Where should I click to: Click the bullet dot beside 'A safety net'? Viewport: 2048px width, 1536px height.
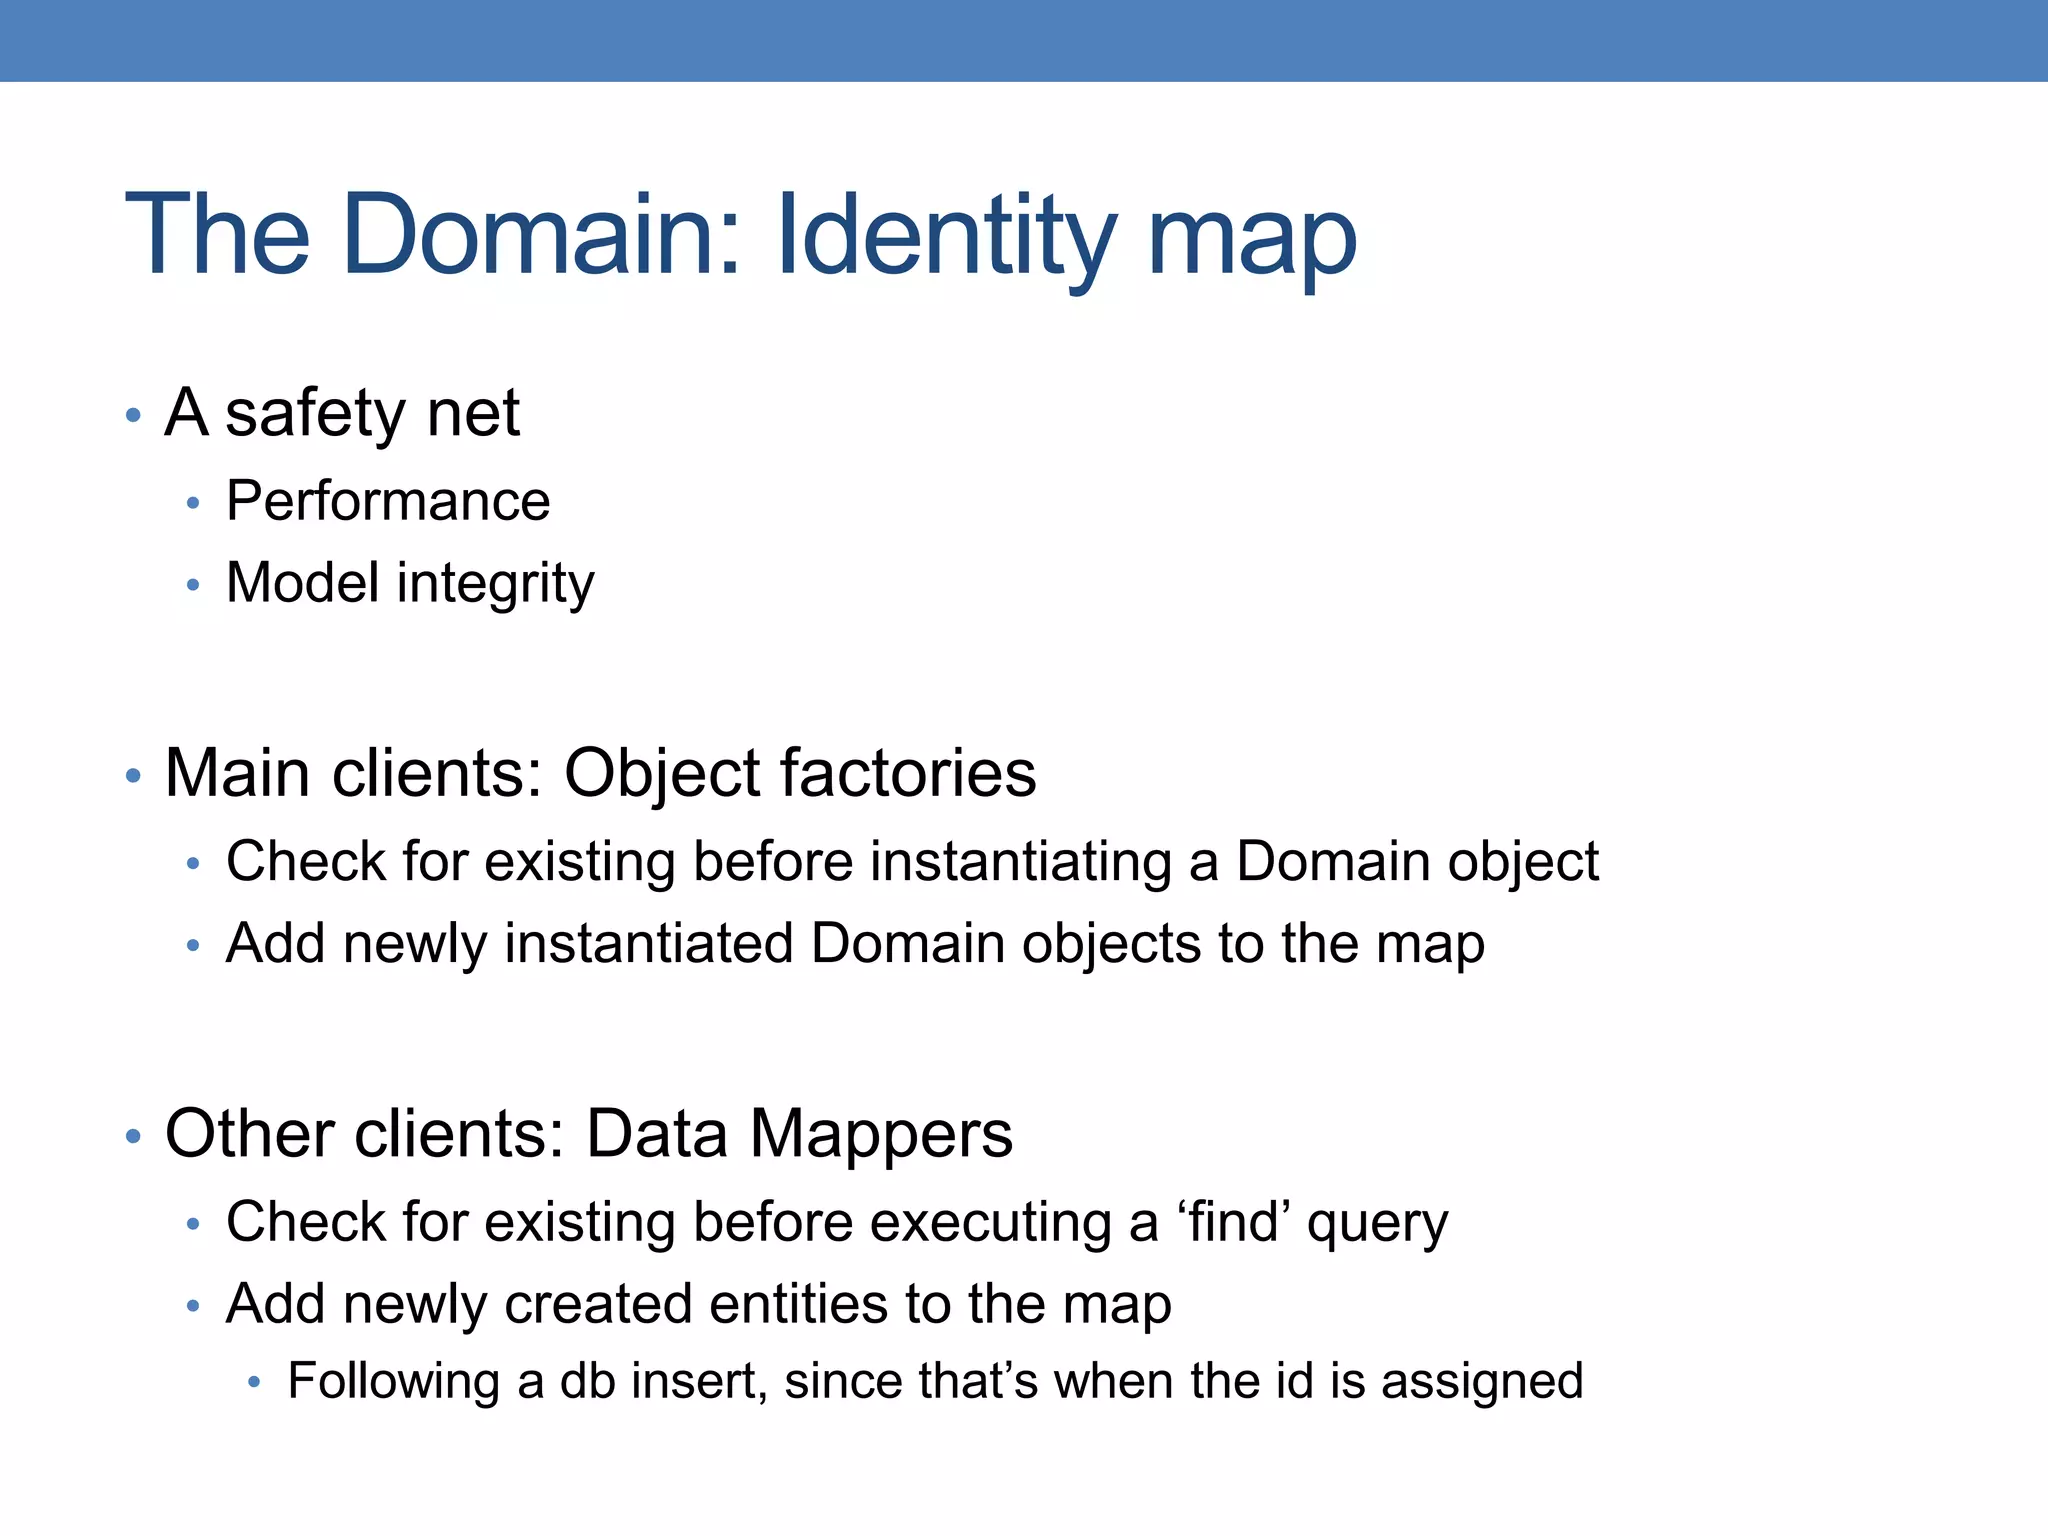tap(133, 415)
